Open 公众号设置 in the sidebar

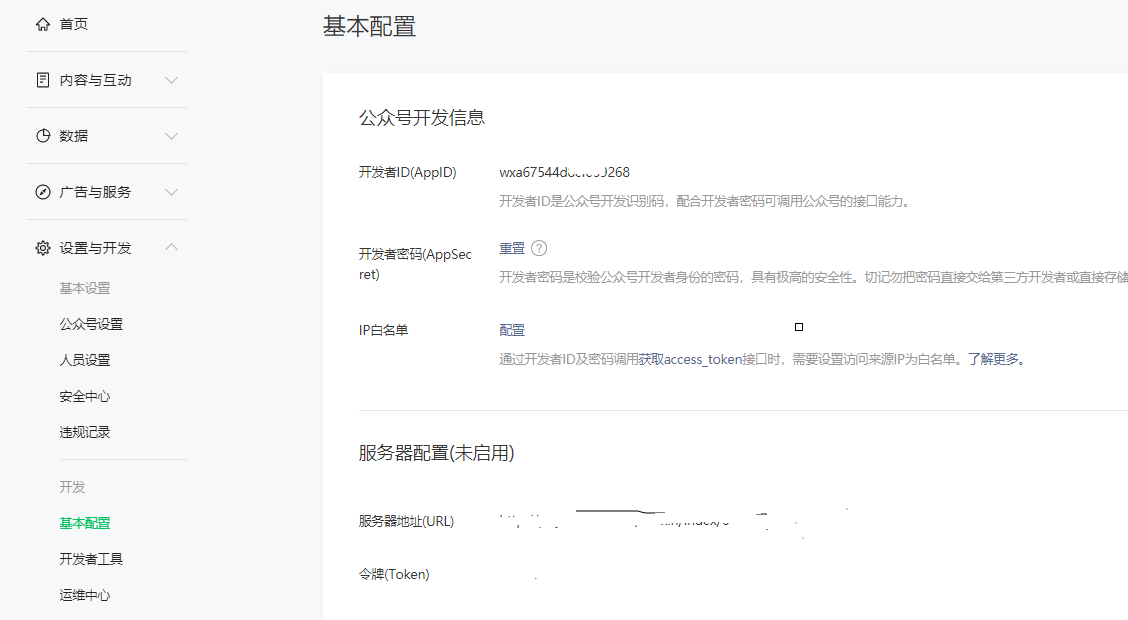tap(91, 324)
